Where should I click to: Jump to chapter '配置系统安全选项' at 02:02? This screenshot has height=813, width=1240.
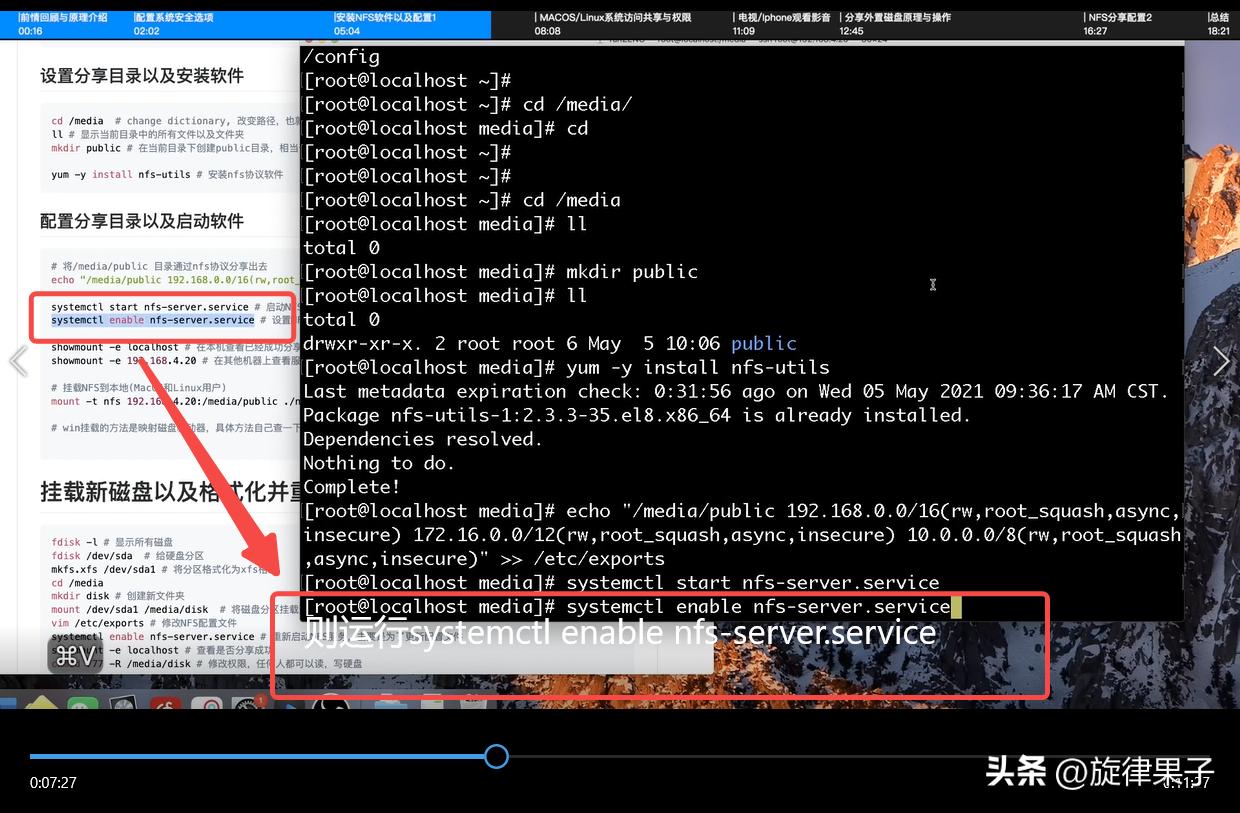pos(173,24)
